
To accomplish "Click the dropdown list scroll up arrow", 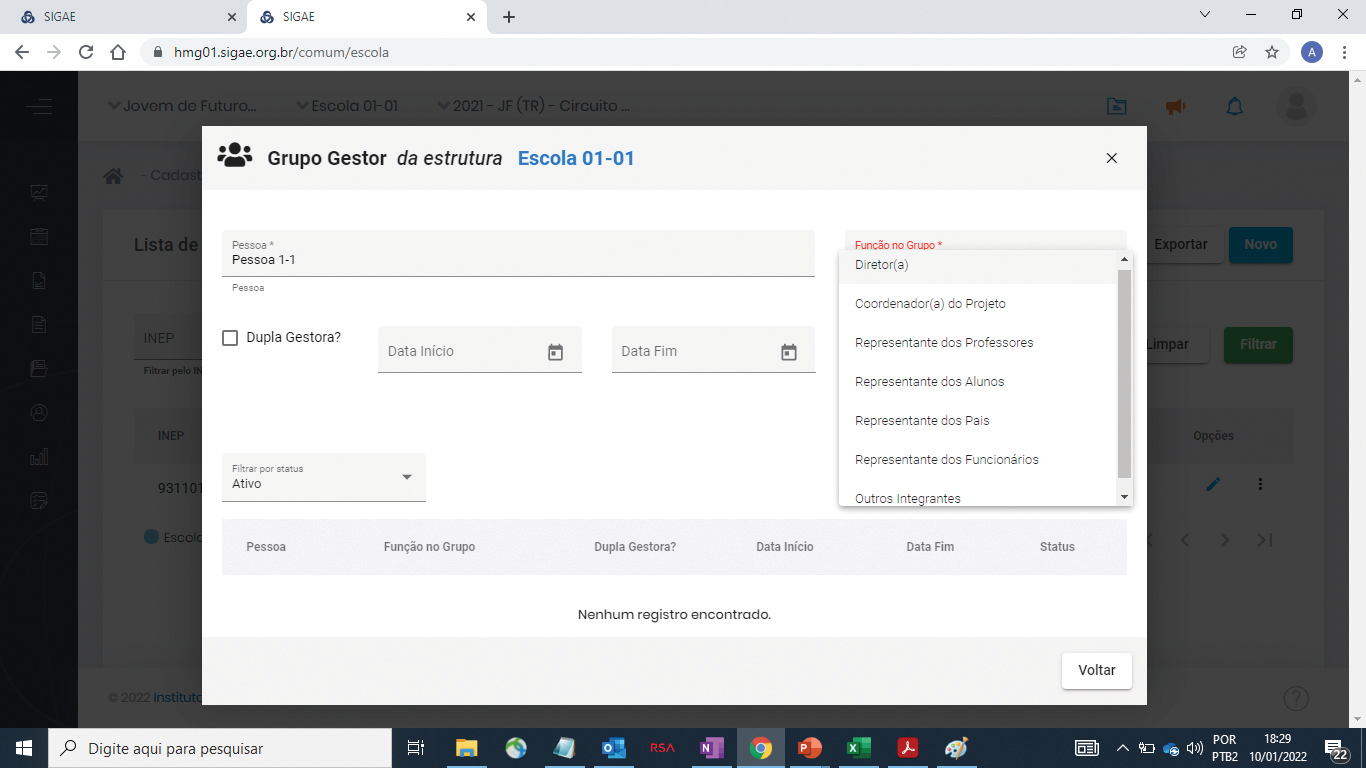I will click(x=1124, y=259).
